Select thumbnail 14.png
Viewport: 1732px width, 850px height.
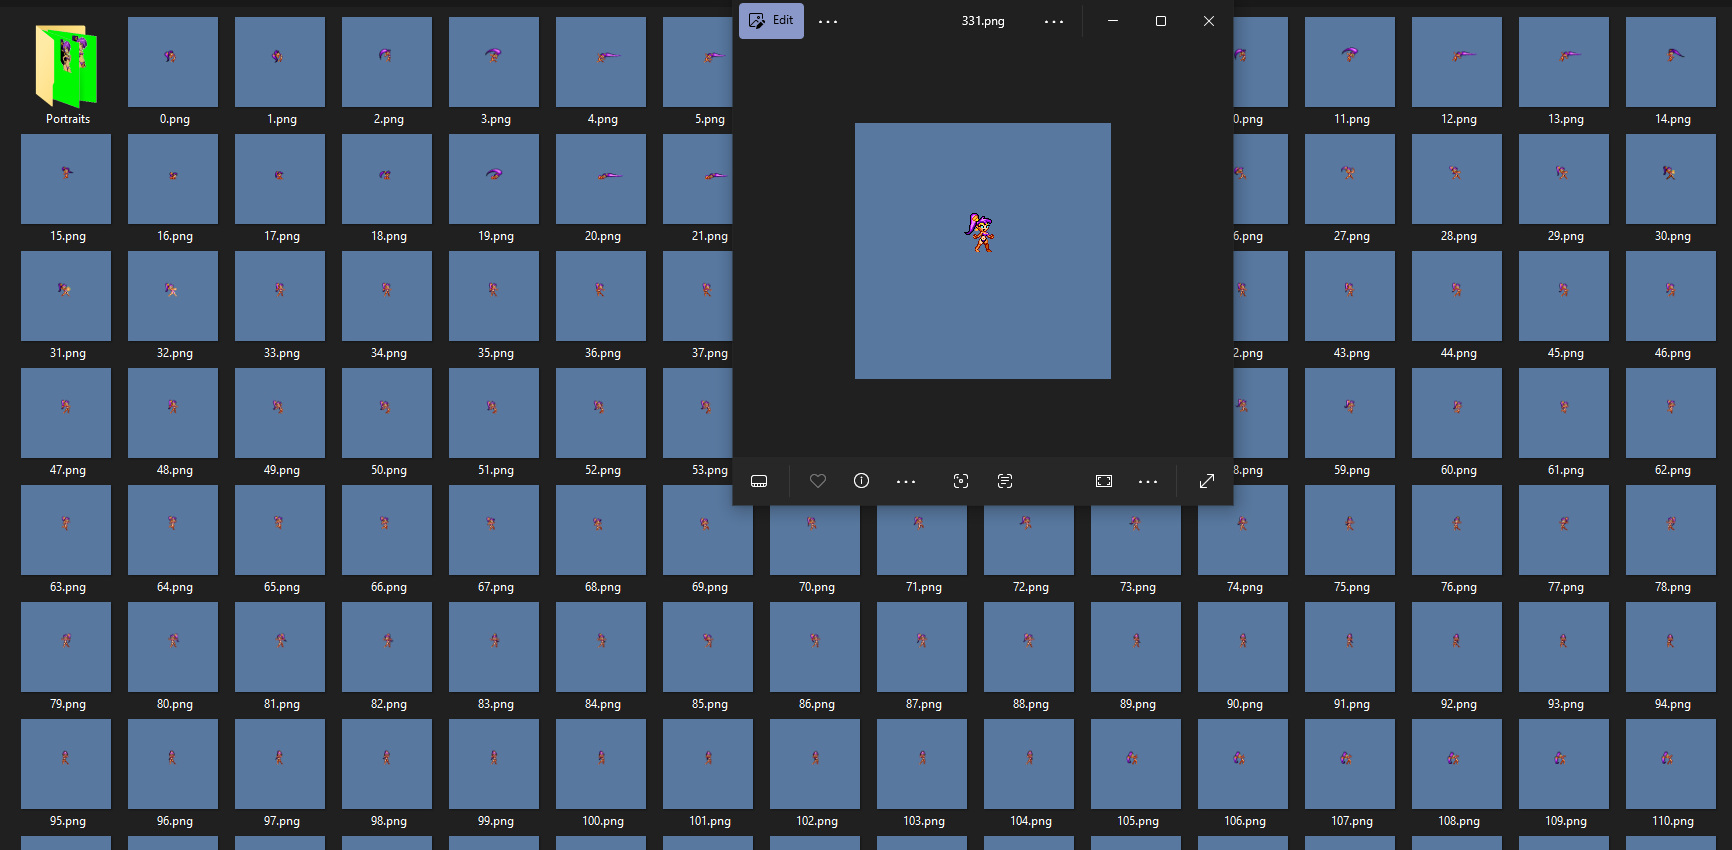pos(1671,62)
